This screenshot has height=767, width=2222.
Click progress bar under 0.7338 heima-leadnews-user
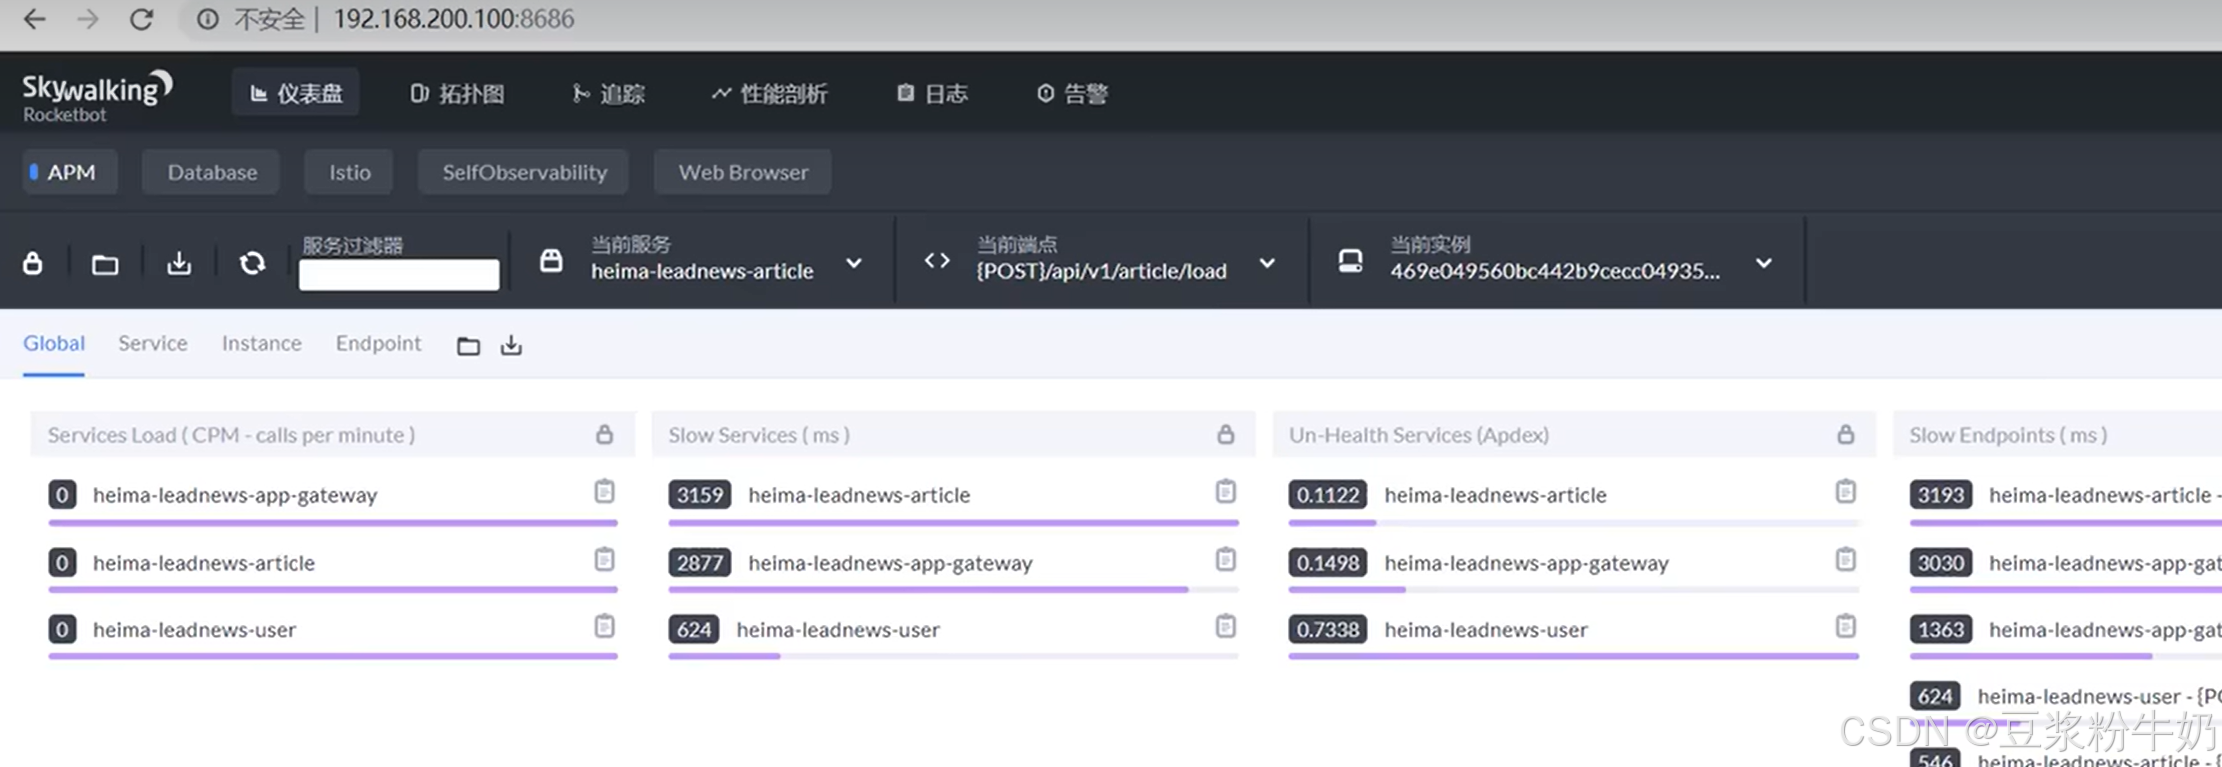point(1574,656)
